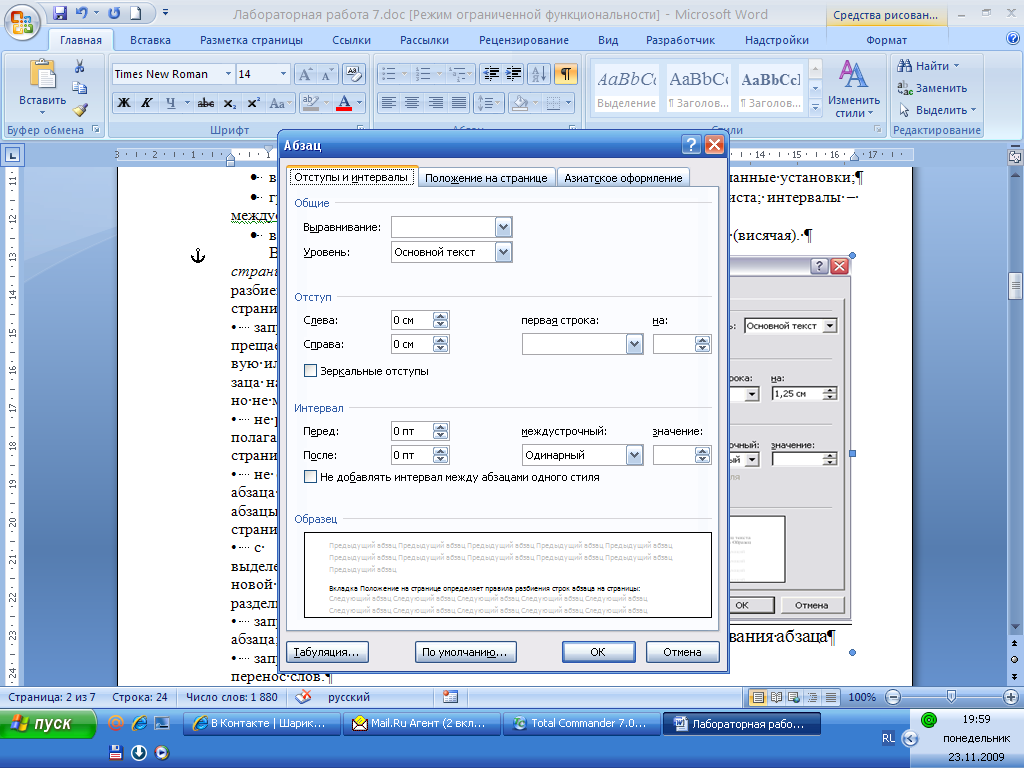Click OK in Абзац dialog
The width and height of the screenshot is (1024, 768).
pos(598,652)
